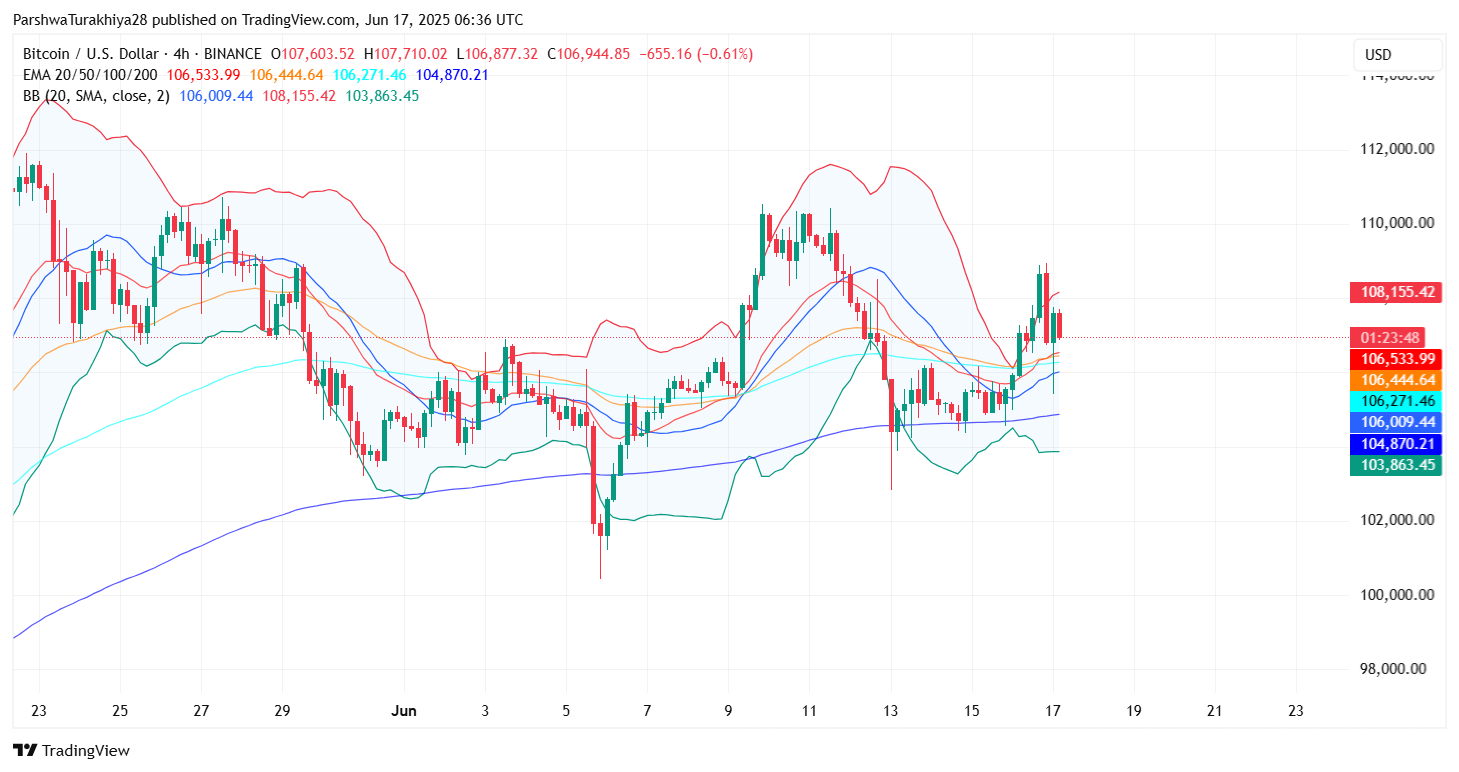This screenshot has width=1459, height=772.
Task: Click the date 21 on the time axis
Action: (x=1215, y=711)
